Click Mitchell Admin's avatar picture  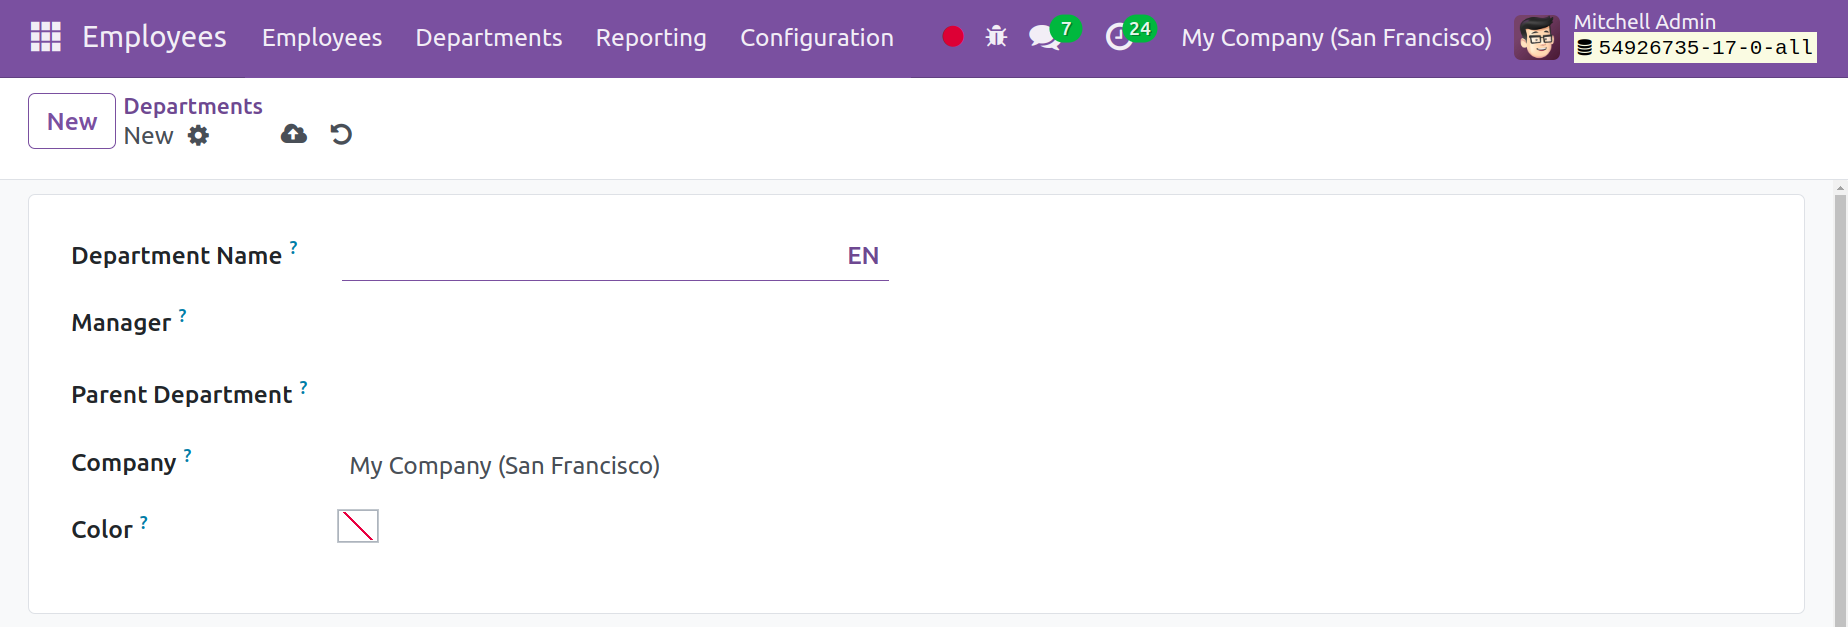click(x=1537, y=38)
